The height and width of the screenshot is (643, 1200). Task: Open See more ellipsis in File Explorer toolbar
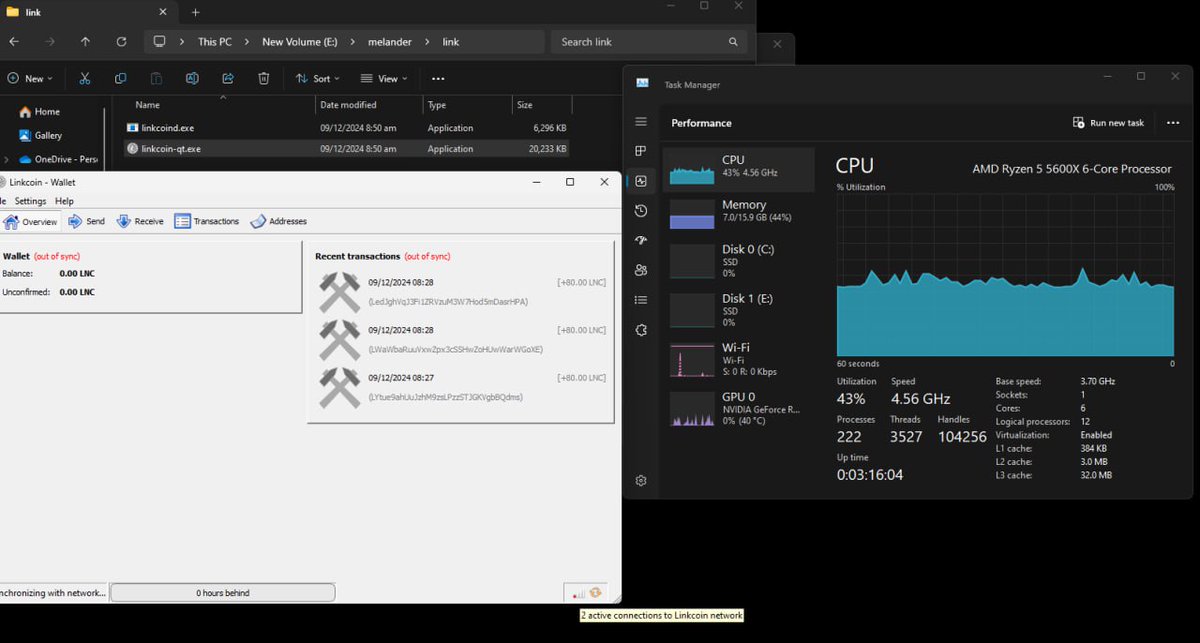pos(438,78)
